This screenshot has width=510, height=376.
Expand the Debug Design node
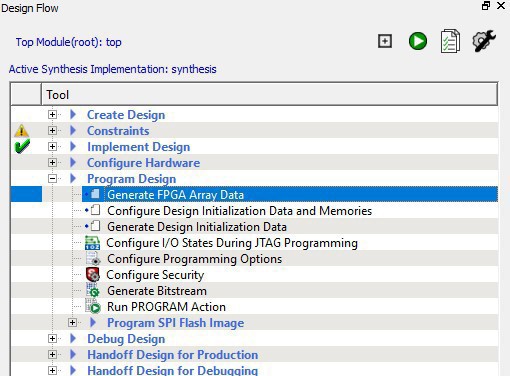pos(52,339)
